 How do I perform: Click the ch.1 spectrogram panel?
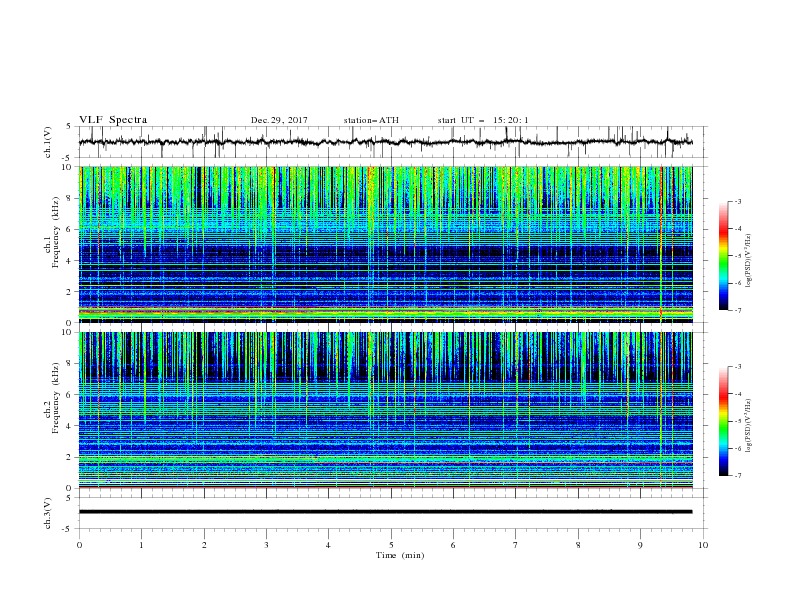click(386, 244)
